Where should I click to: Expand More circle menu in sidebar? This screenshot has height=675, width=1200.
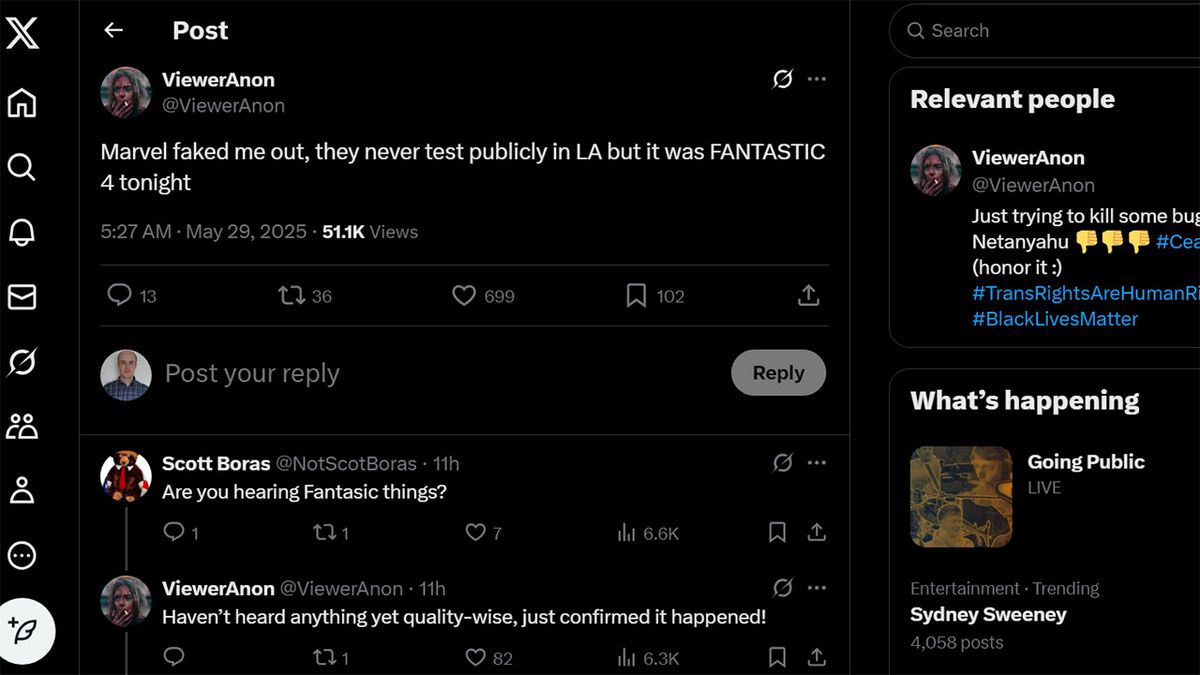pyautogui.click(x=22, y=555)
